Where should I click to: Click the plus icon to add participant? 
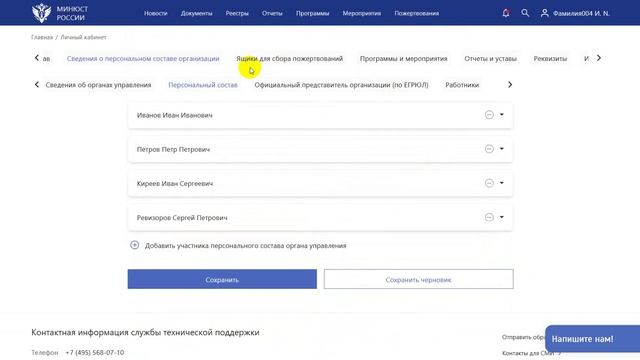[x=134, y=245]
